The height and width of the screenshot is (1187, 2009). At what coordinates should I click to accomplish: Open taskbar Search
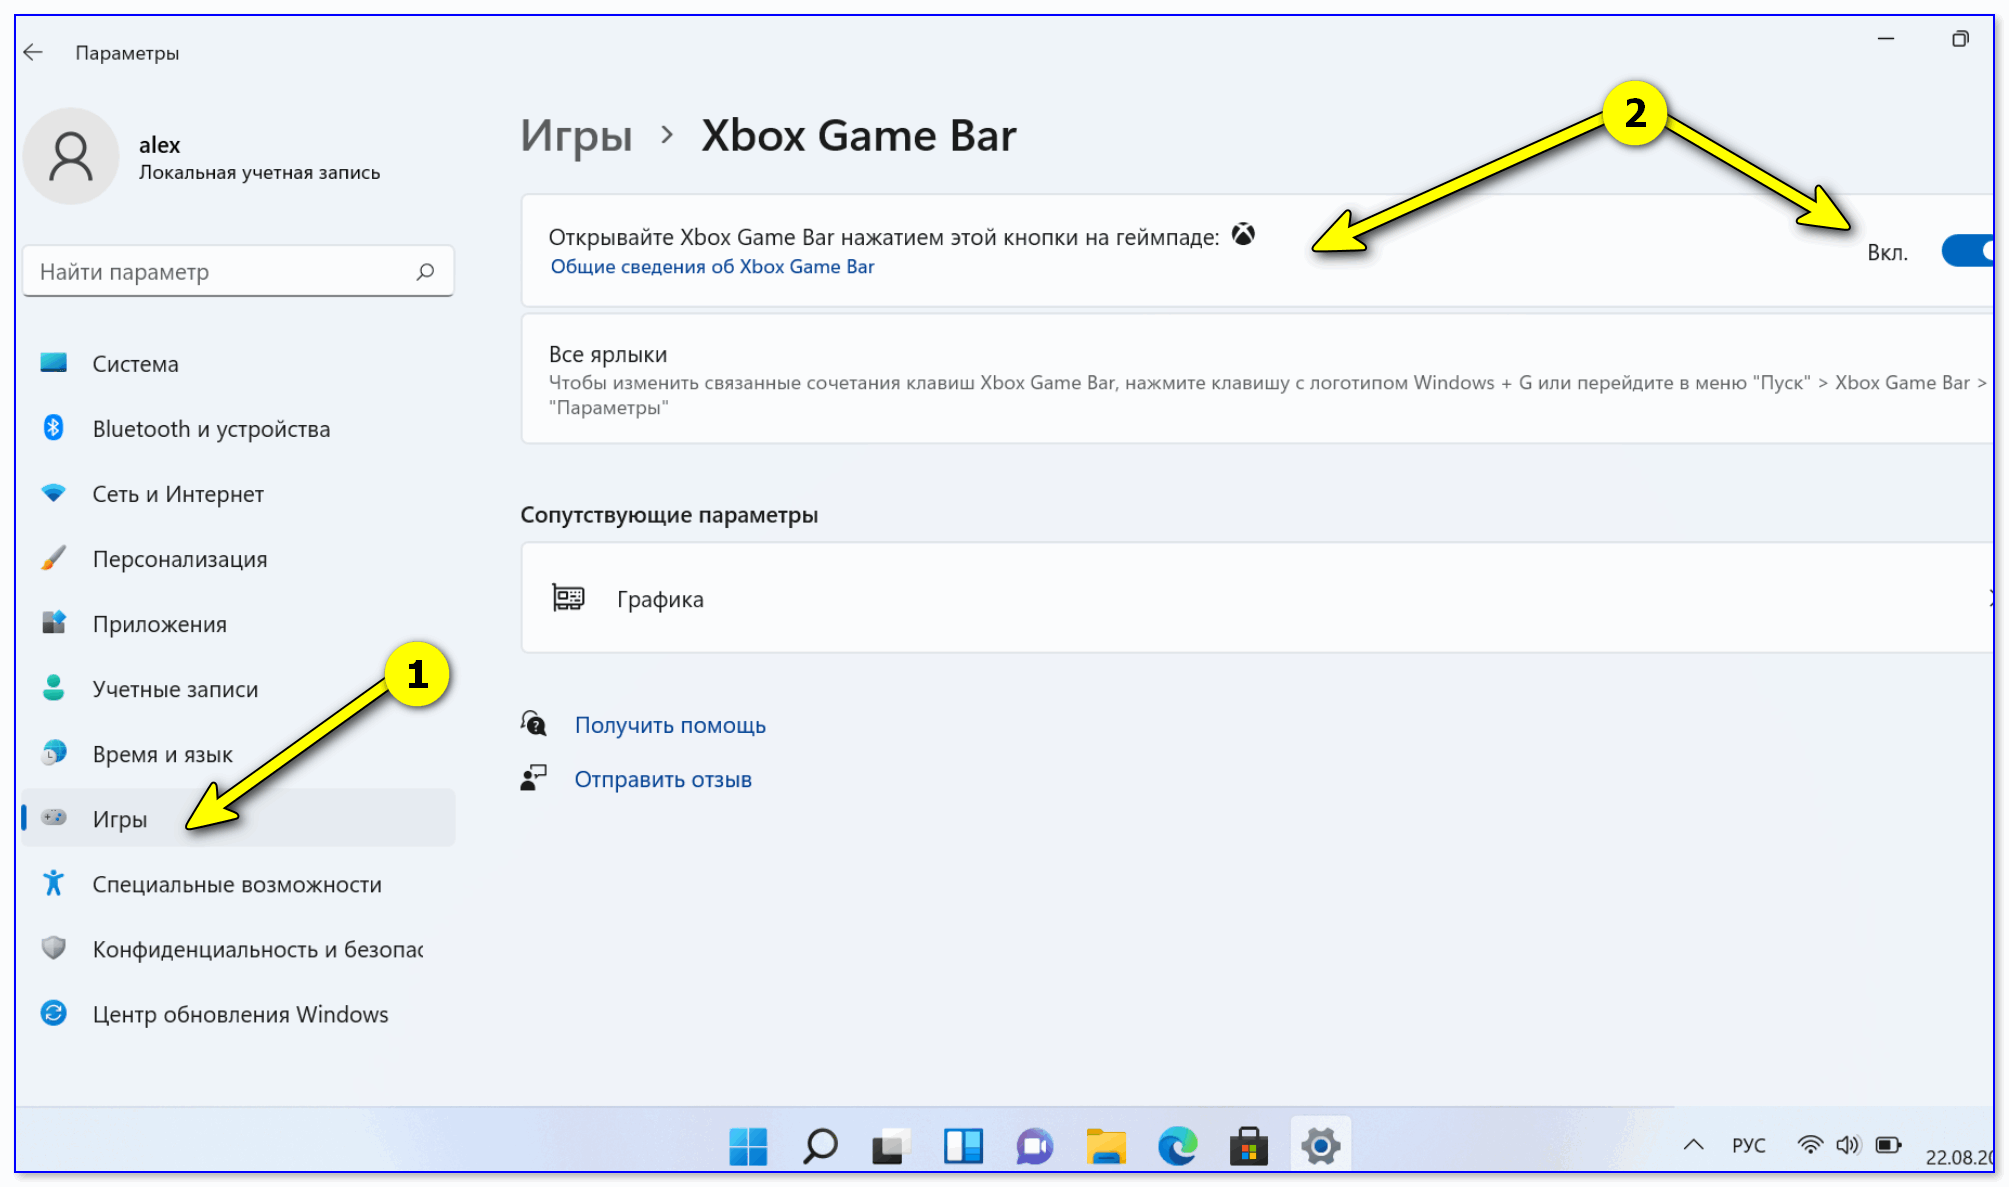(820, 1146)
